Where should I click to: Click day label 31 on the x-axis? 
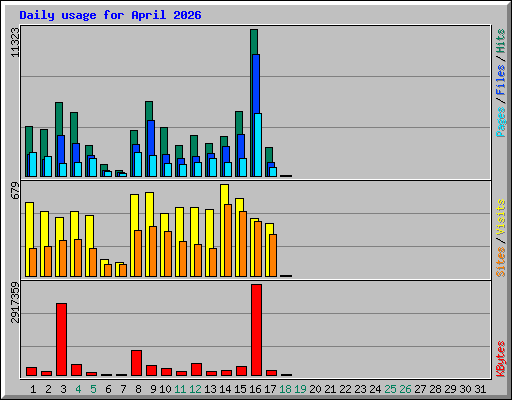480,389
